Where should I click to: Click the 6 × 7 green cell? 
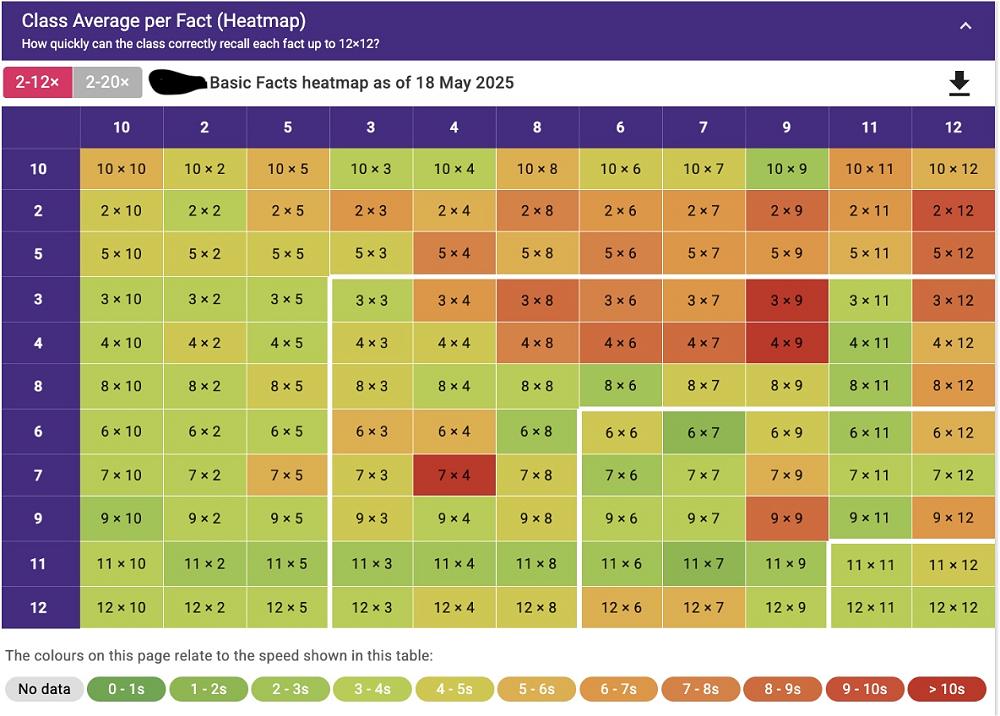703,432
